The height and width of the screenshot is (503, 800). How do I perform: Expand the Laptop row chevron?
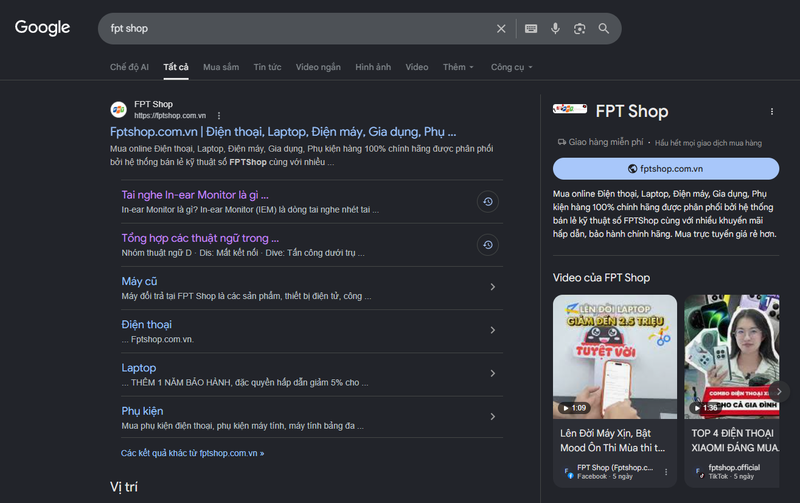coord(492,373)
